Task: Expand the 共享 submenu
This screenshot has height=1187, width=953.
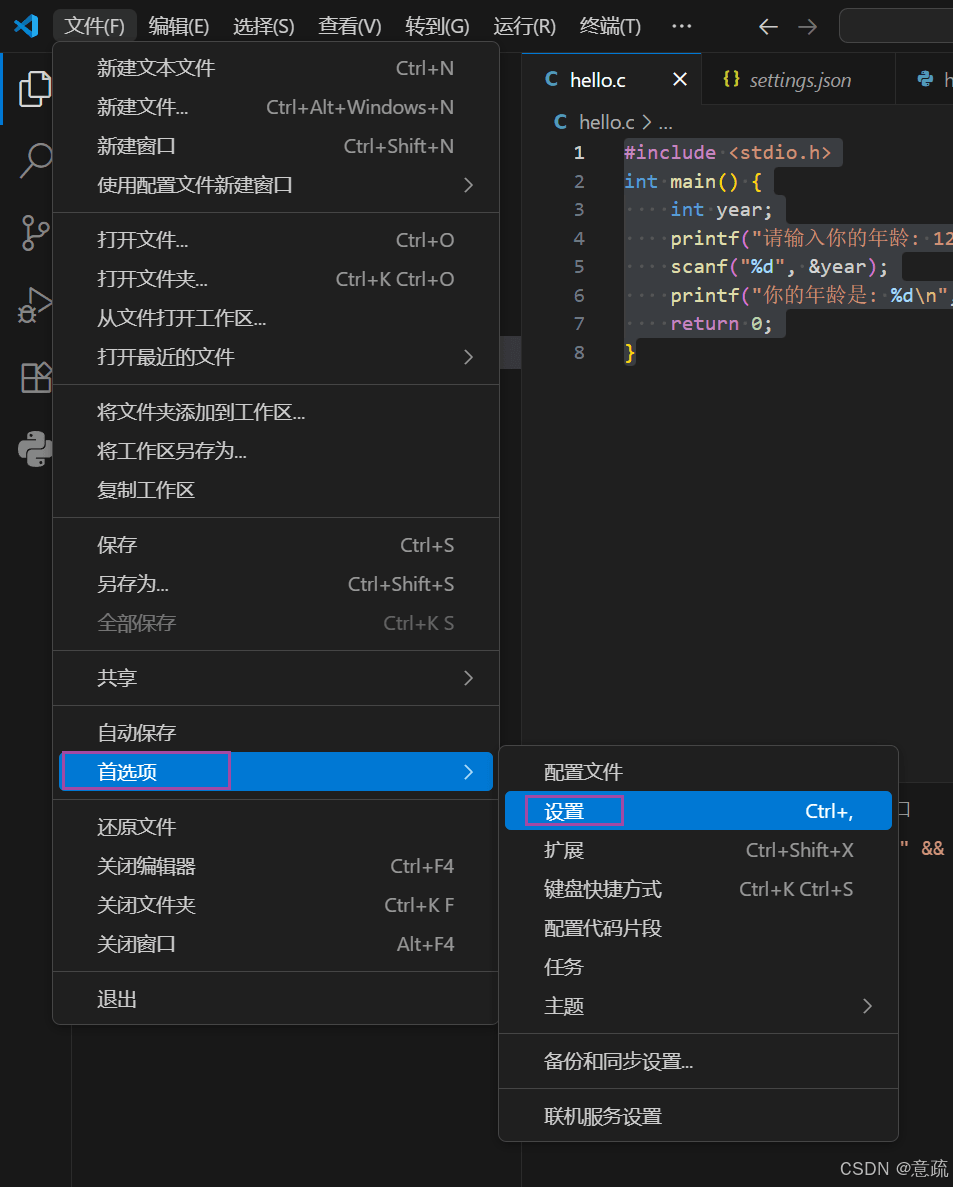Action: tap(276, 678)
